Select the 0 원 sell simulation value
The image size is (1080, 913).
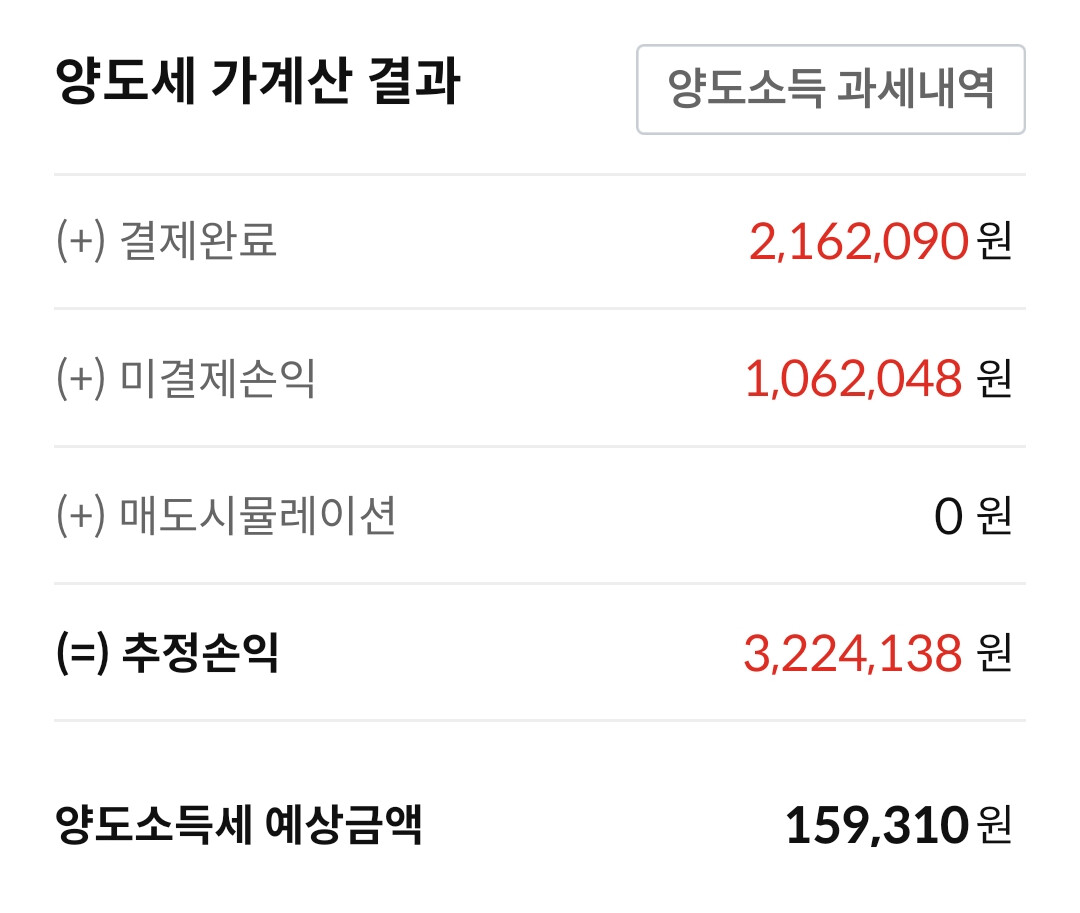pyautogui.click(x=973, y=516)
